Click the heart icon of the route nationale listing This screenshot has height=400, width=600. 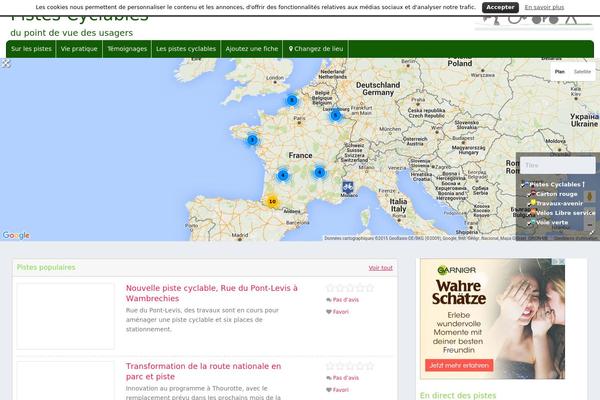(x=328, y=390)
